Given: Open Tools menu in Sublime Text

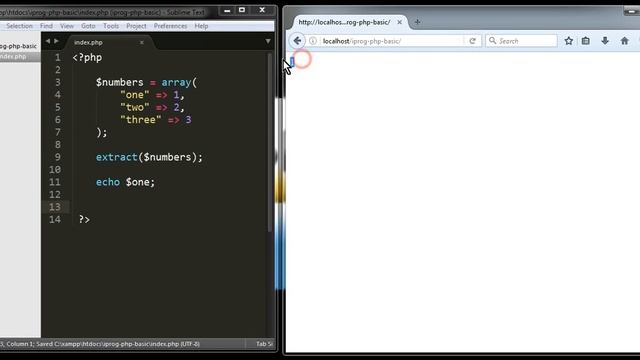Looking at the screenshot, I should pos(111,26).
